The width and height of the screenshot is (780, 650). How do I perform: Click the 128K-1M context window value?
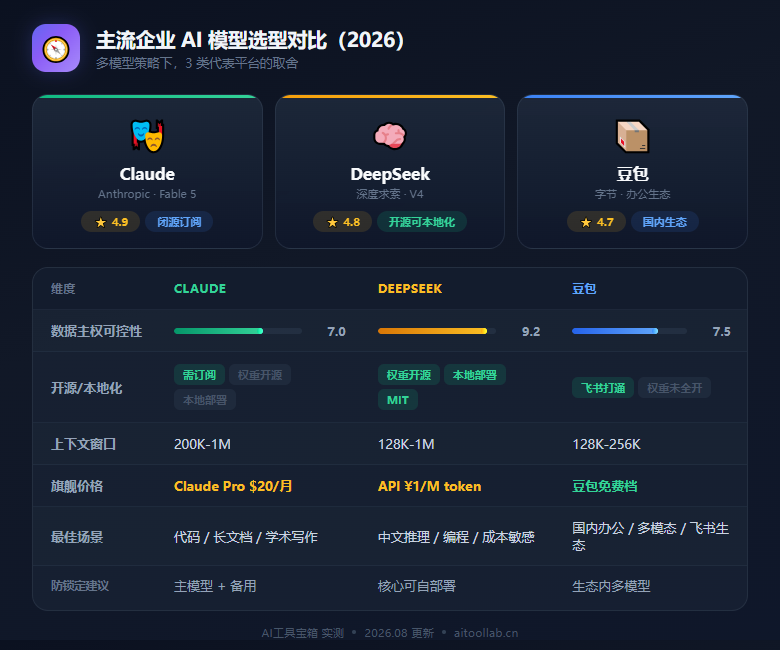pyautogui.click(x=406, y=444)
